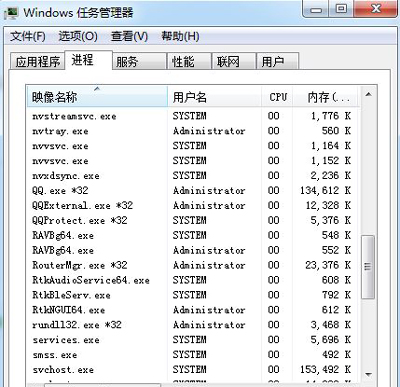Select the RouterMgr.exe *32 process

click(193, 265)
